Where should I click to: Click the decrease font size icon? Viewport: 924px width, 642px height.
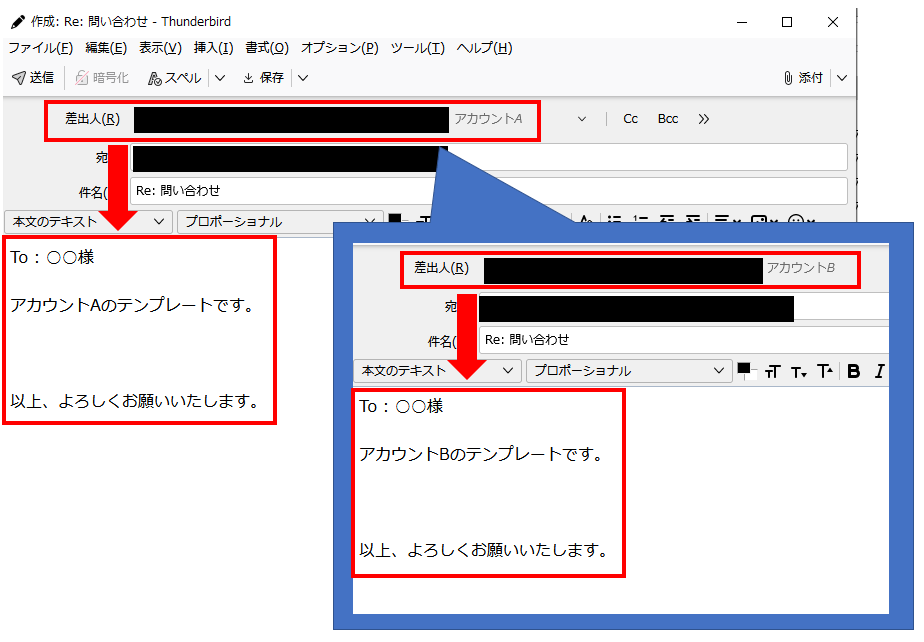797,370
